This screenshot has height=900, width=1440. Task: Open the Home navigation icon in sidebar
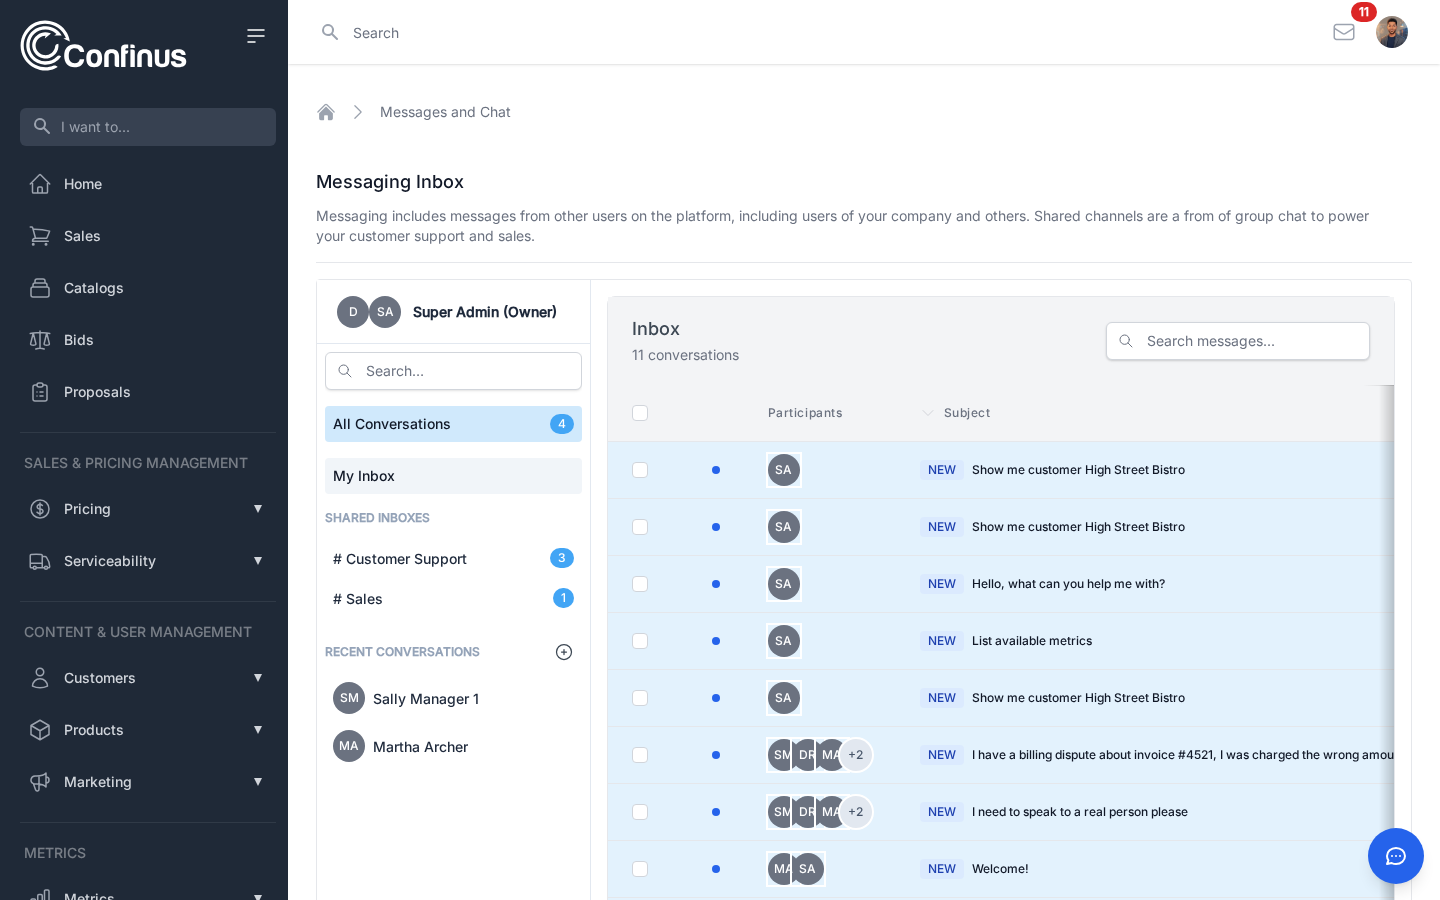pos(40,184)
